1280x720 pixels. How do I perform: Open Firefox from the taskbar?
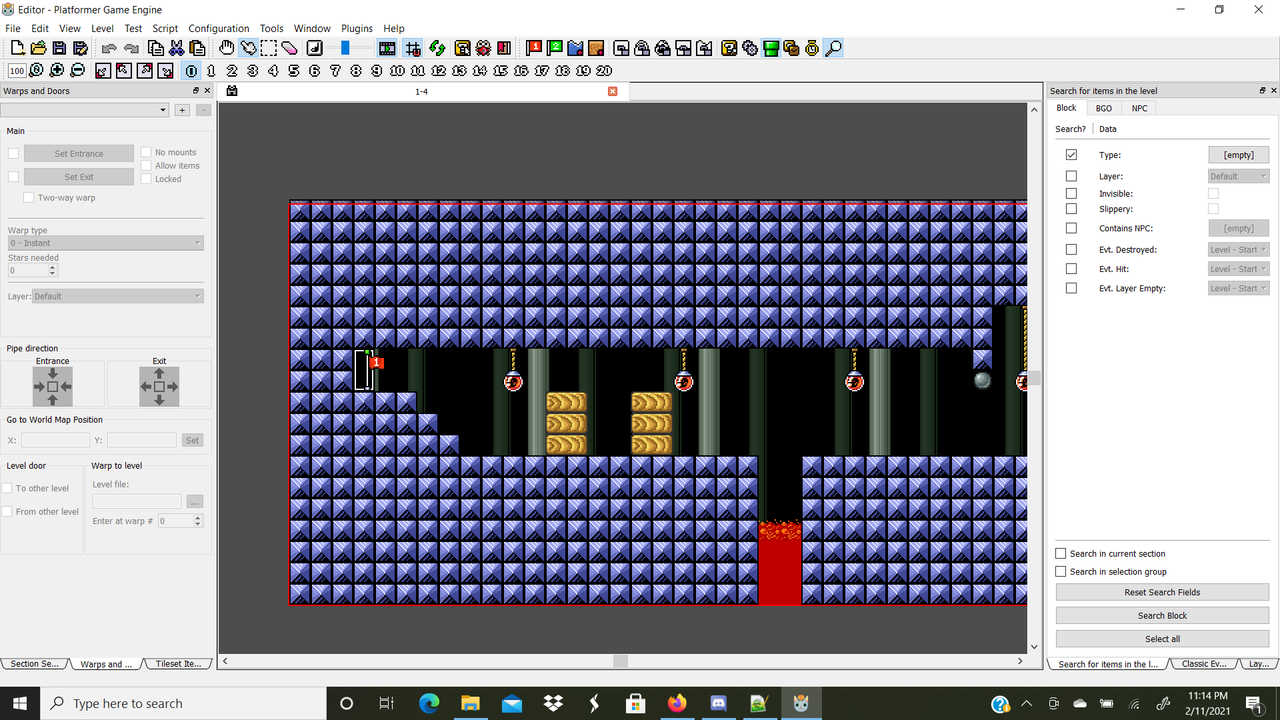pos(677,703)
